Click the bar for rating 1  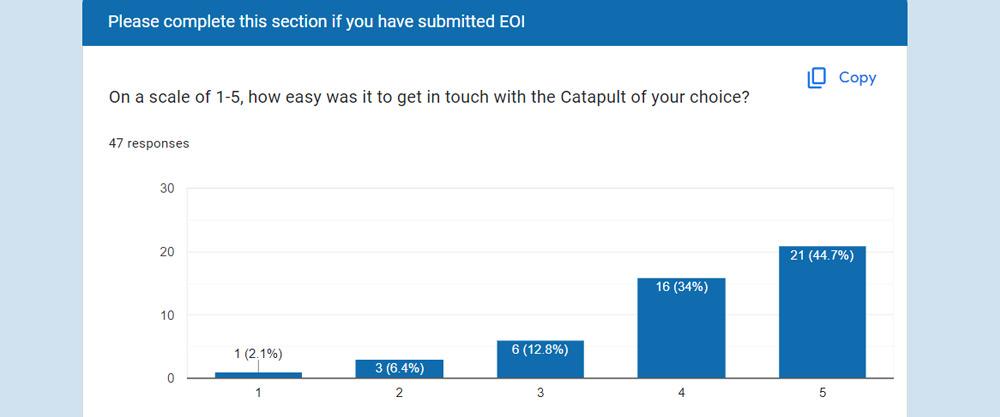click(x=258, y=375)
